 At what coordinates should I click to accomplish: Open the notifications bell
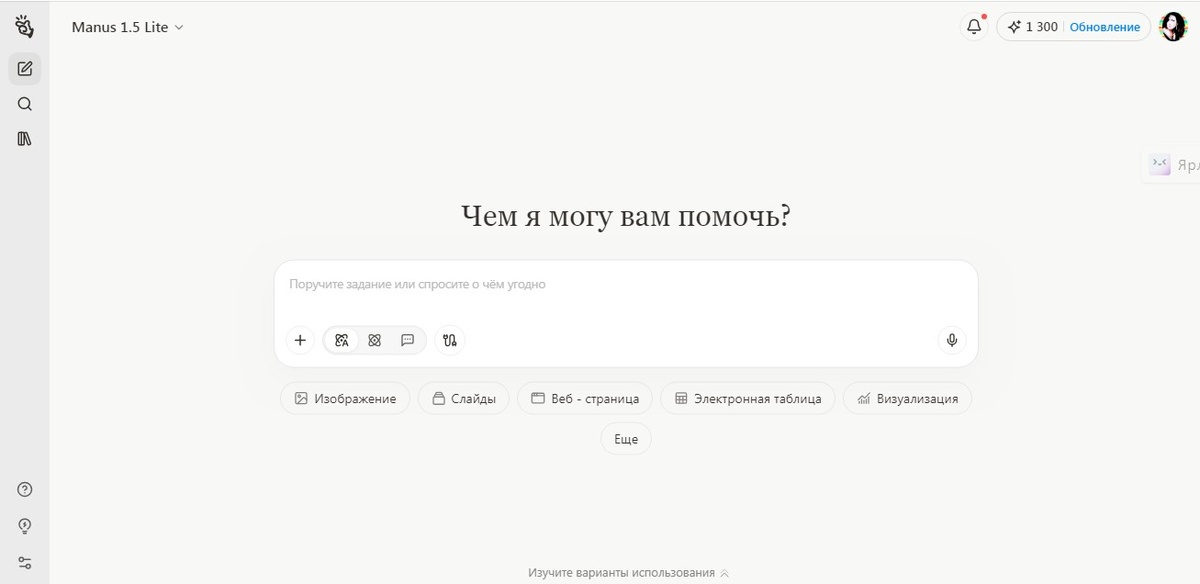pos(973,26)
